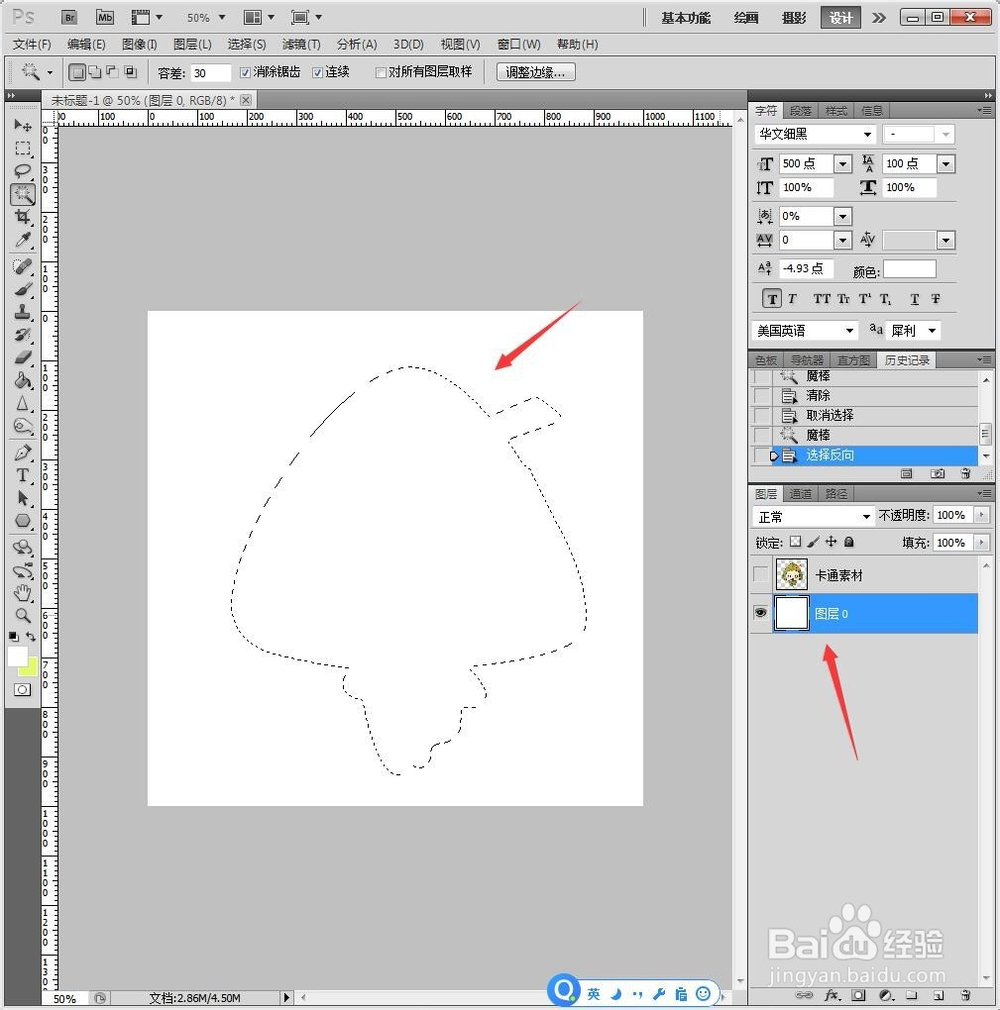Screen dimensions: 1000x1010
Task: Toggle Quick Mask mode
Action: (22, 690)
